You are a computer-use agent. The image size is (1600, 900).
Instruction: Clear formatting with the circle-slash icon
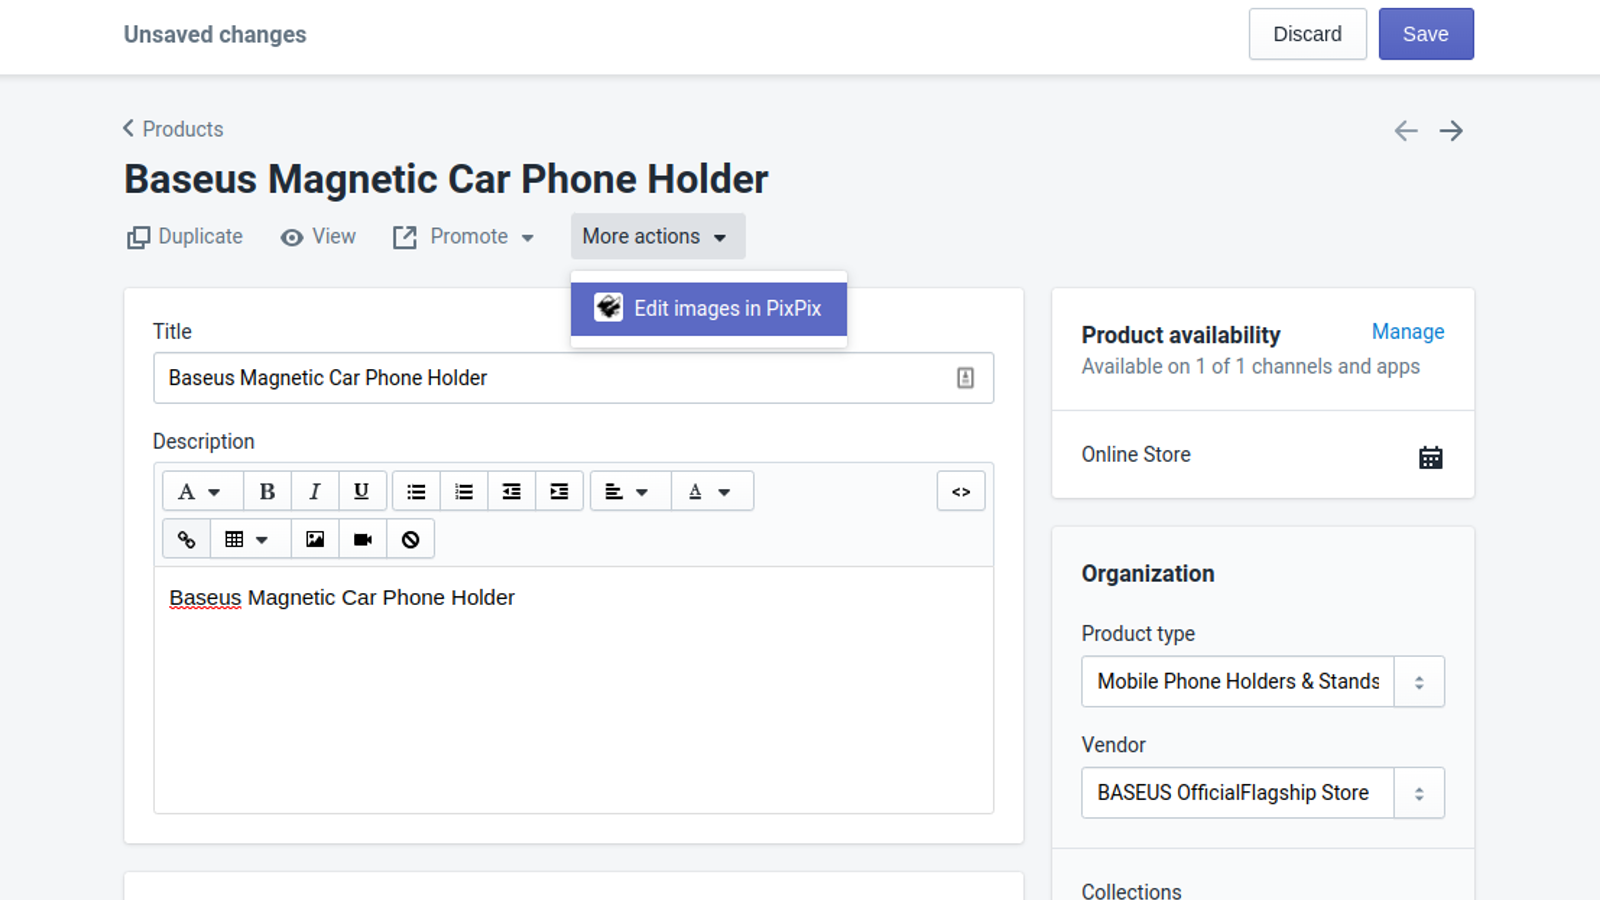pyautogui.click(x=410, y=539)
